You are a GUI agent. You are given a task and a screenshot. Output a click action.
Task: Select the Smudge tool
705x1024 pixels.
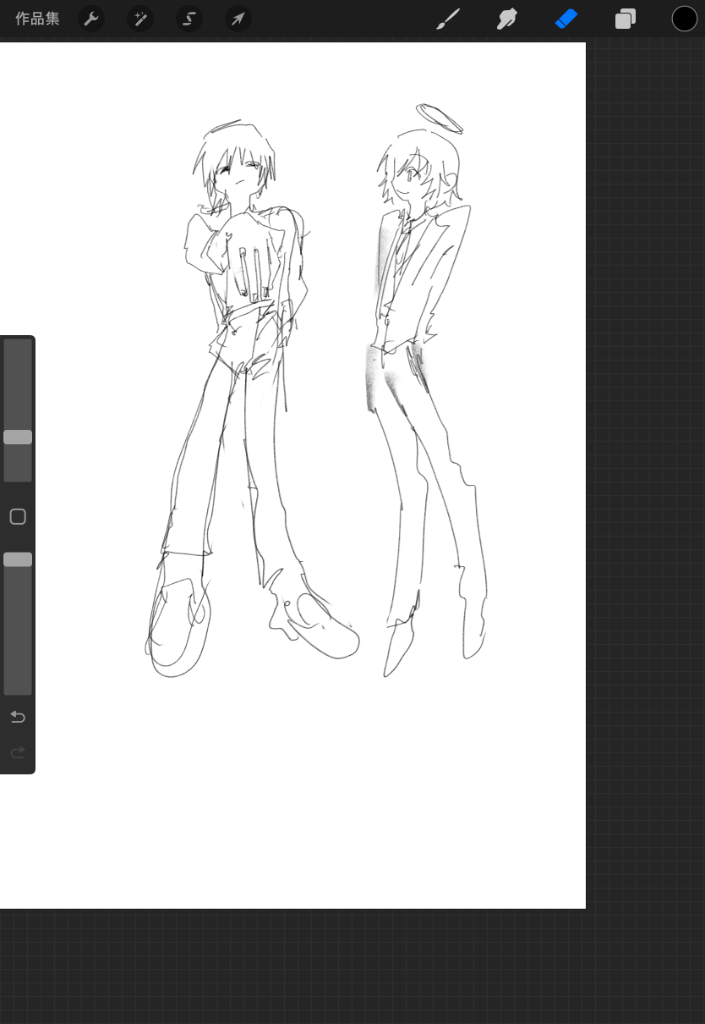[x=507, y=19]
